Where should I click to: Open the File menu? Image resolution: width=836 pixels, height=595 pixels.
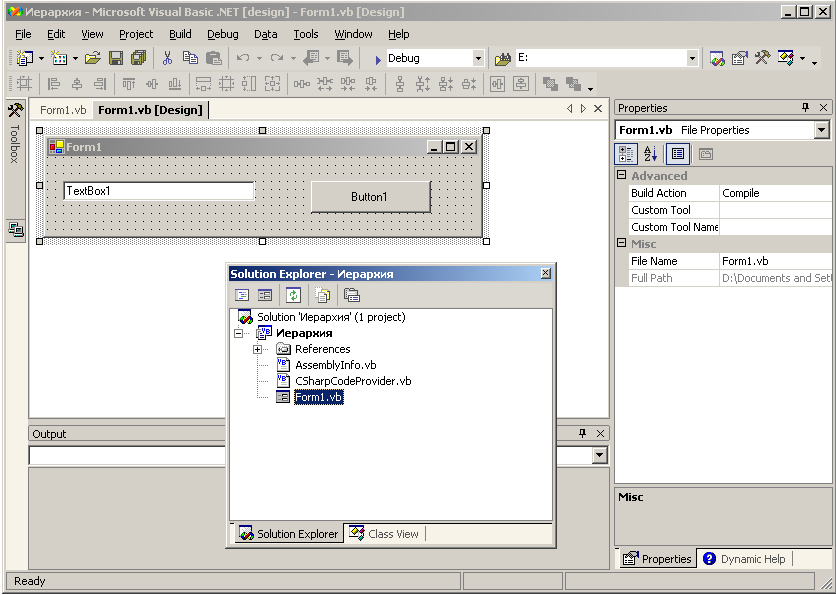(x=23, y=34)
